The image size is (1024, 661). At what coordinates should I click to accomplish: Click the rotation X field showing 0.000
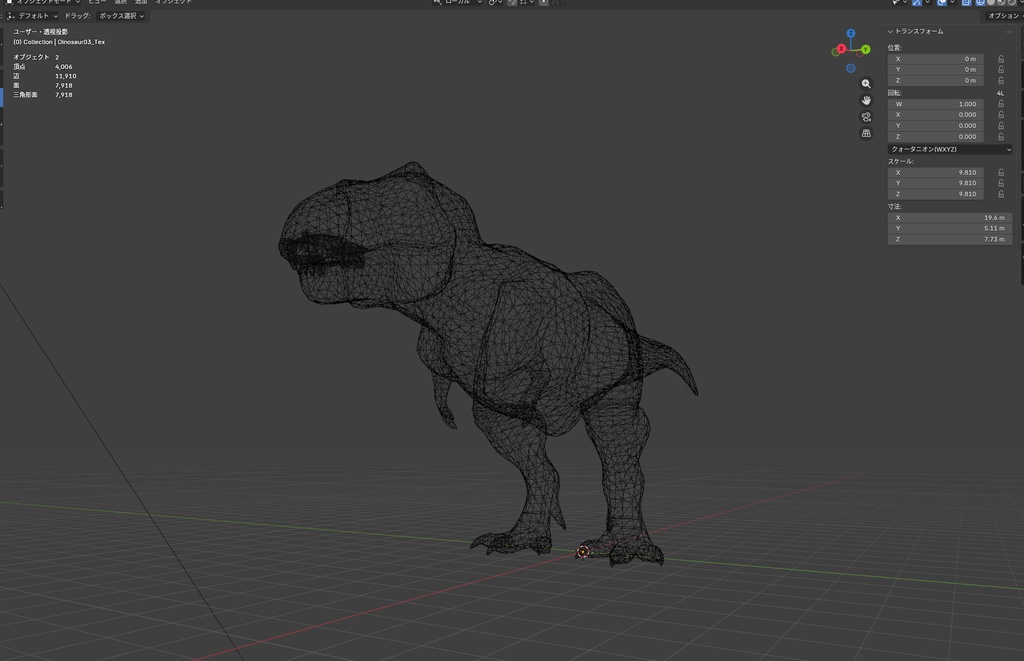coord(935,114)
